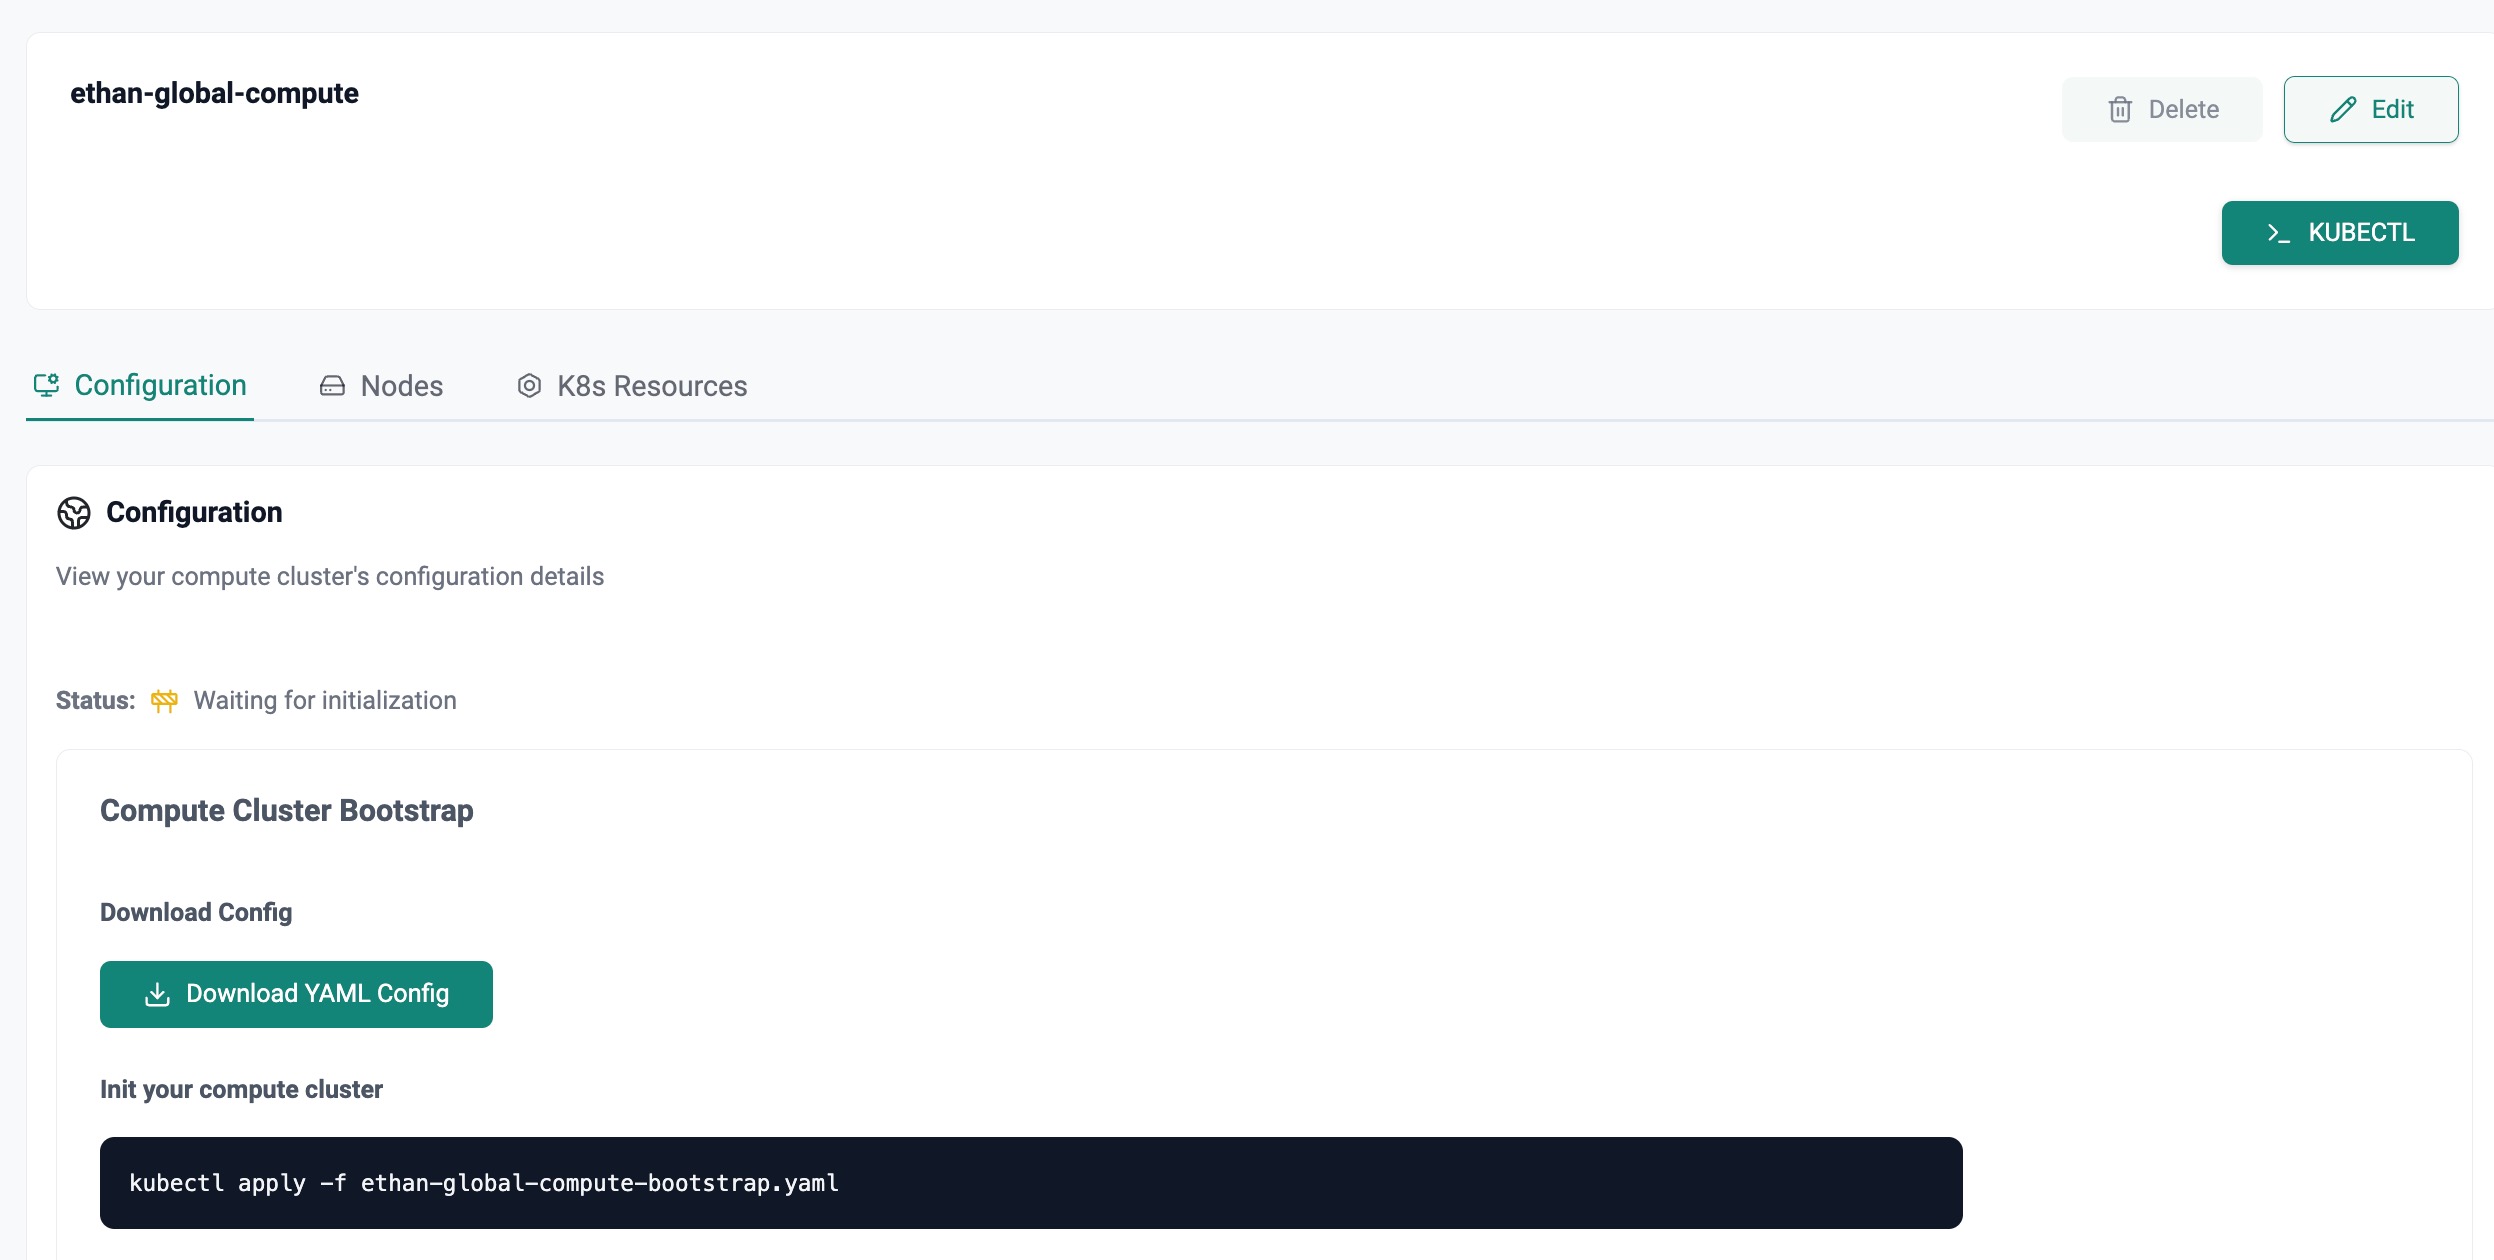Click the download arrow icon on YAML button

(x=157, y=994)
